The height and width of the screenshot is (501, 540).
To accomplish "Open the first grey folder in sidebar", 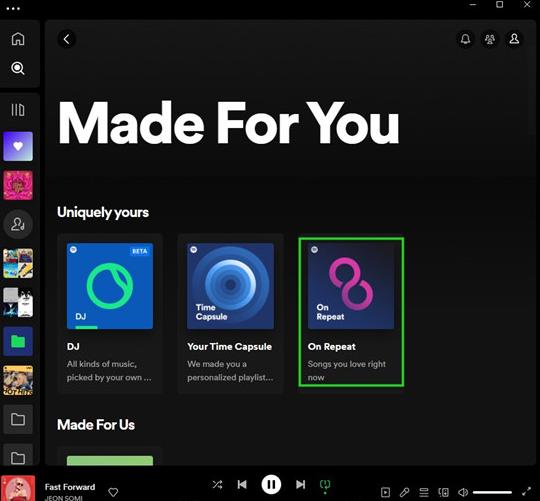I will pyautogui.click(x=18, y=419).
